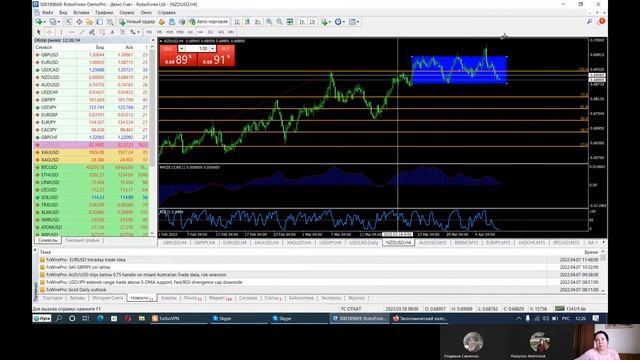Viewport: 640px width, 360px height.
Task: Expand the arrows drawing objects dropdown
Action: coord(138,31)
